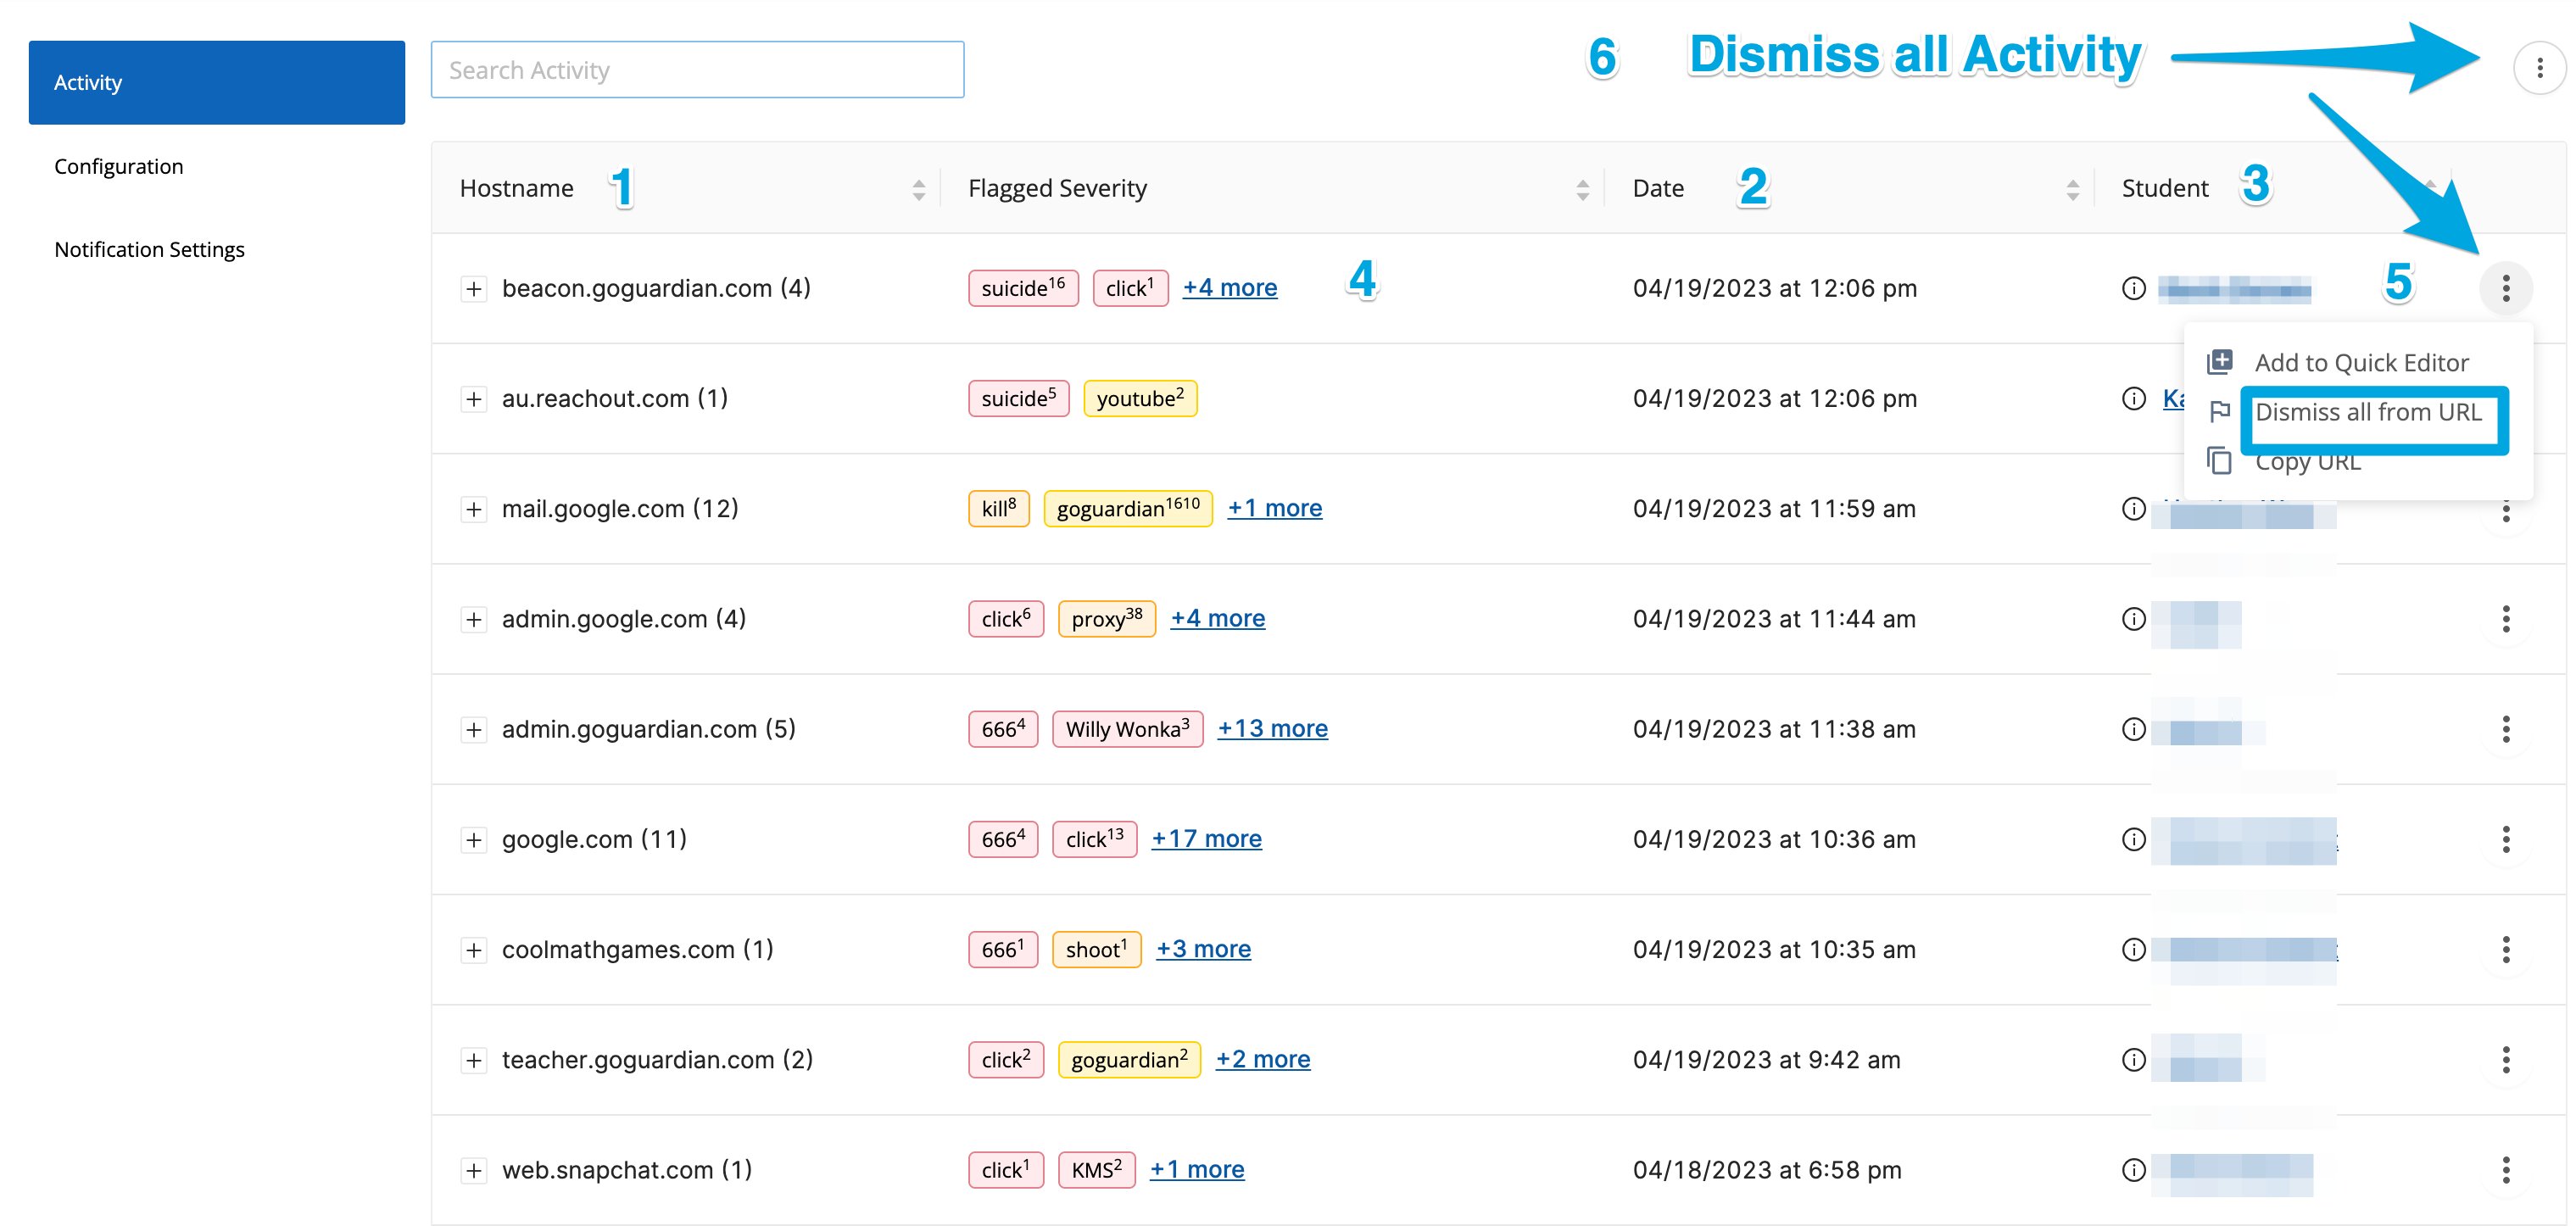Open the Configuration section
Image resolution: width=2576 pixels, height=1226 pixels.
tap(118, 166)
